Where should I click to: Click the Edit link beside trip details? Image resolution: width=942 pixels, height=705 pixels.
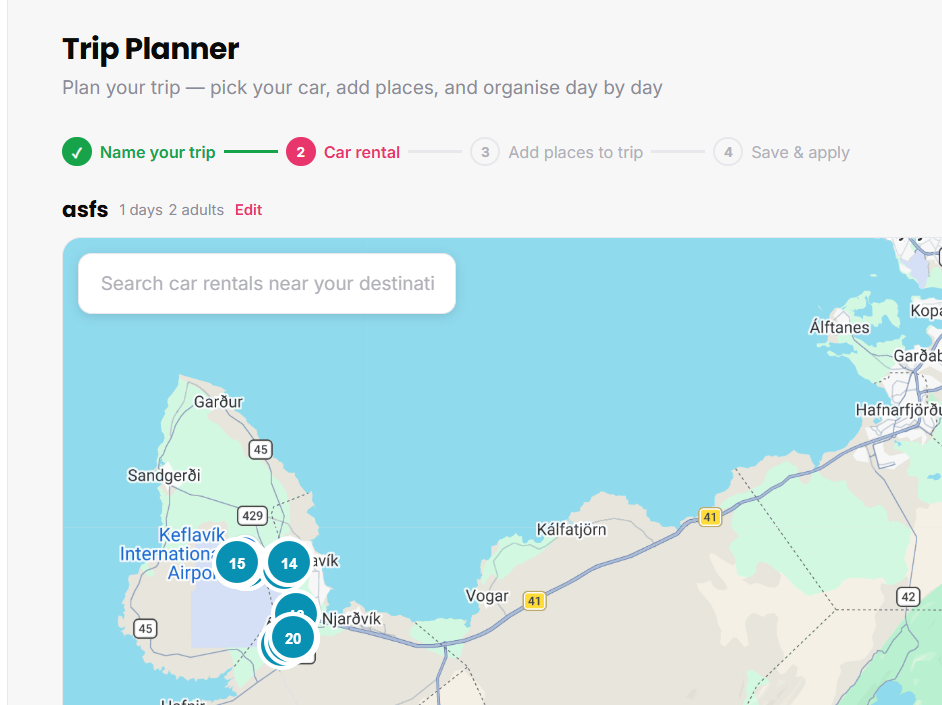click(248, 210)
